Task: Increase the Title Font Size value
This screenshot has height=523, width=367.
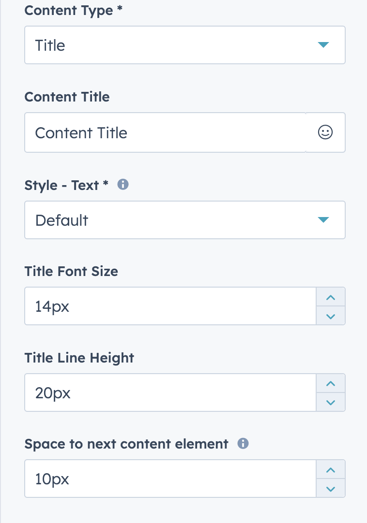Action: click(x=331, y=297)
